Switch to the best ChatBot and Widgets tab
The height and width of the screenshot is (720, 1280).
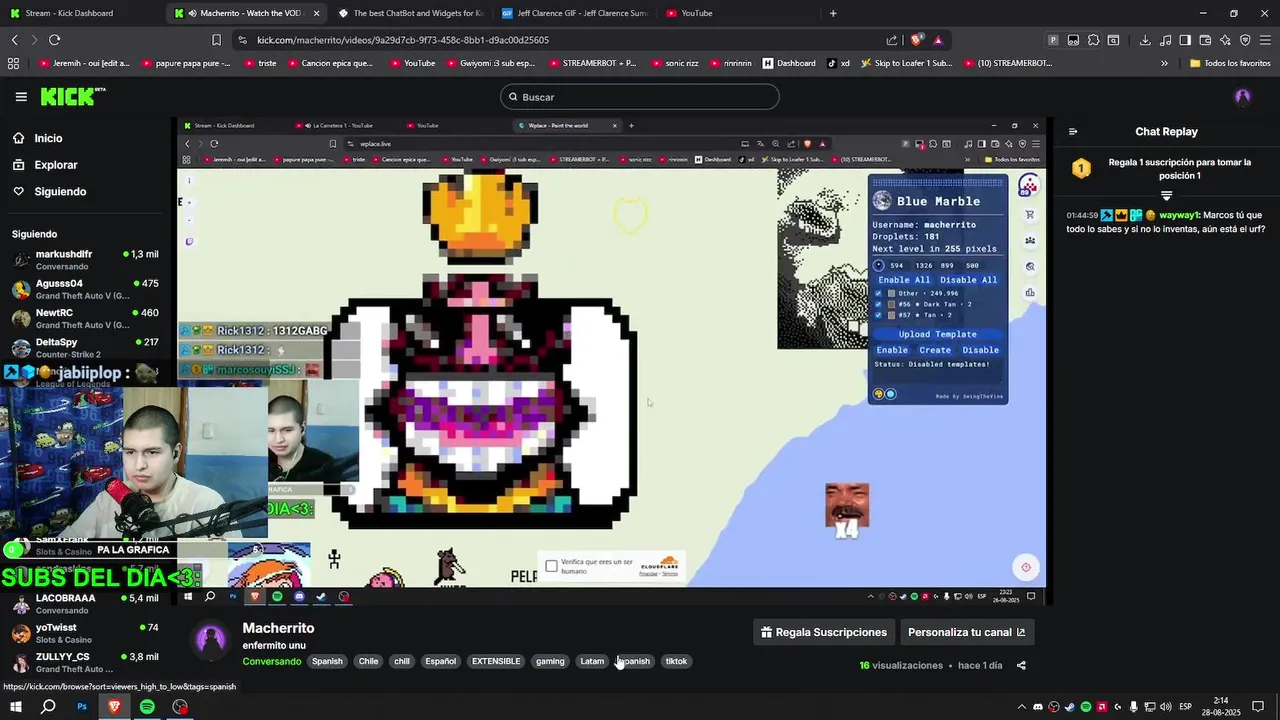coord(410,13)
